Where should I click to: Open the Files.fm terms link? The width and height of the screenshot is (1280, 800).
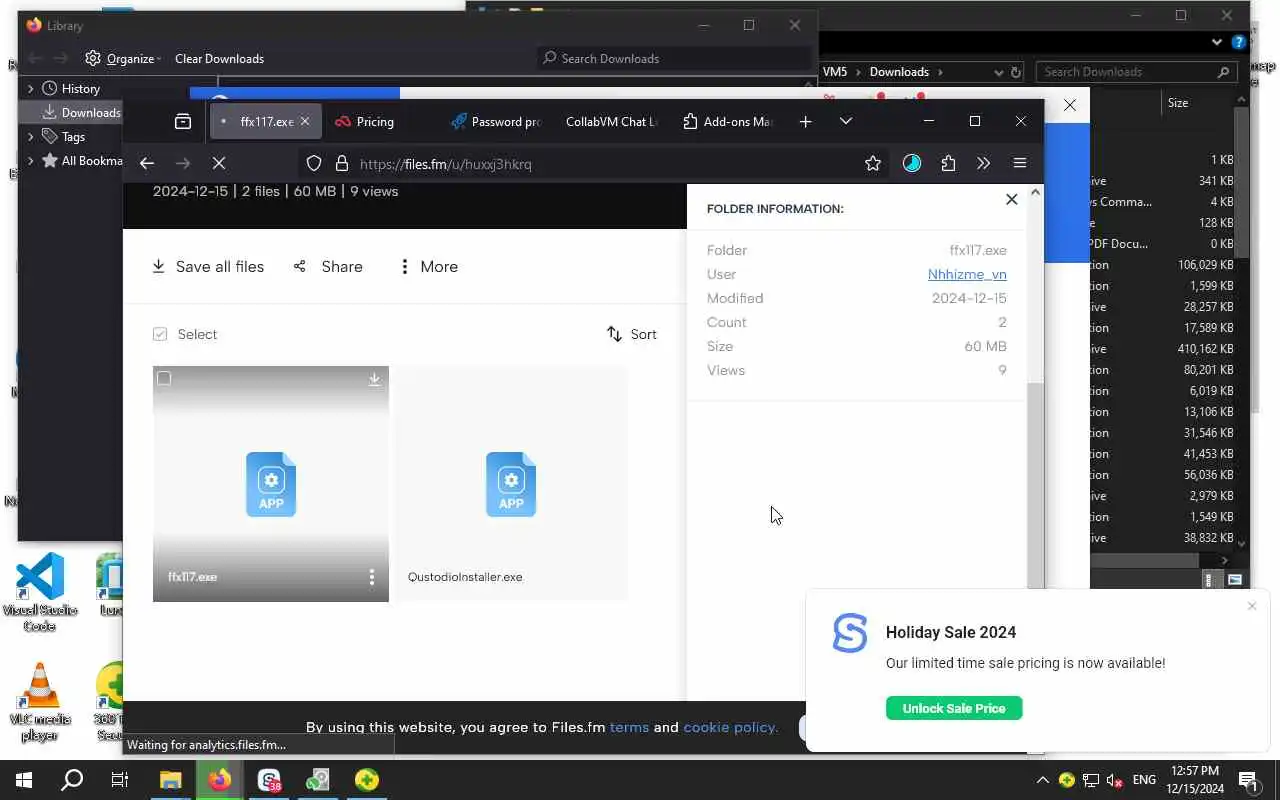click(629, 727)
